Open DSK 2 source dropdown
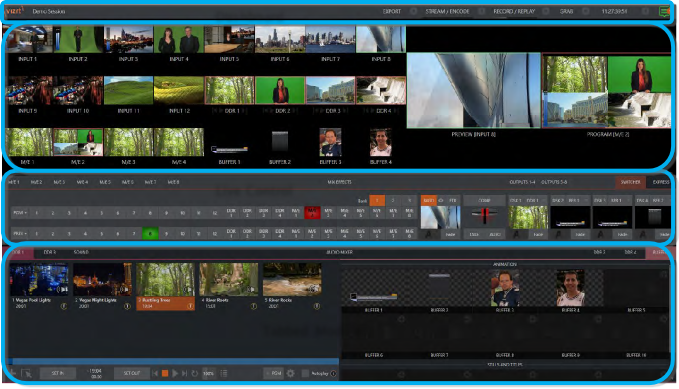679x389 pixels. [x=579, y=201]
